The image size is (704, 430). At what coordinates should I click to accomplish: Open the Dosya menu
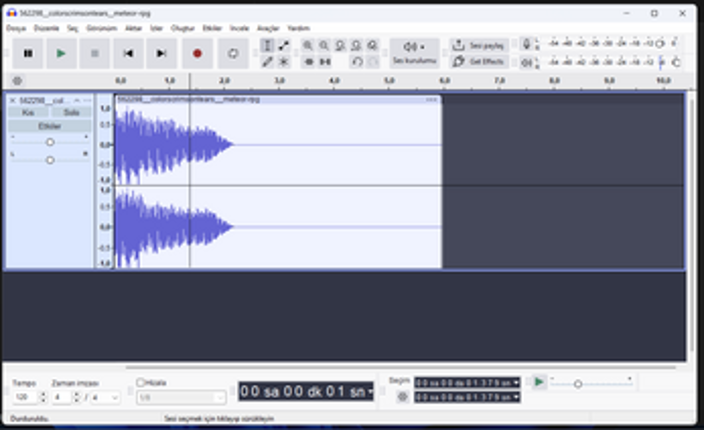coord(17,28)
